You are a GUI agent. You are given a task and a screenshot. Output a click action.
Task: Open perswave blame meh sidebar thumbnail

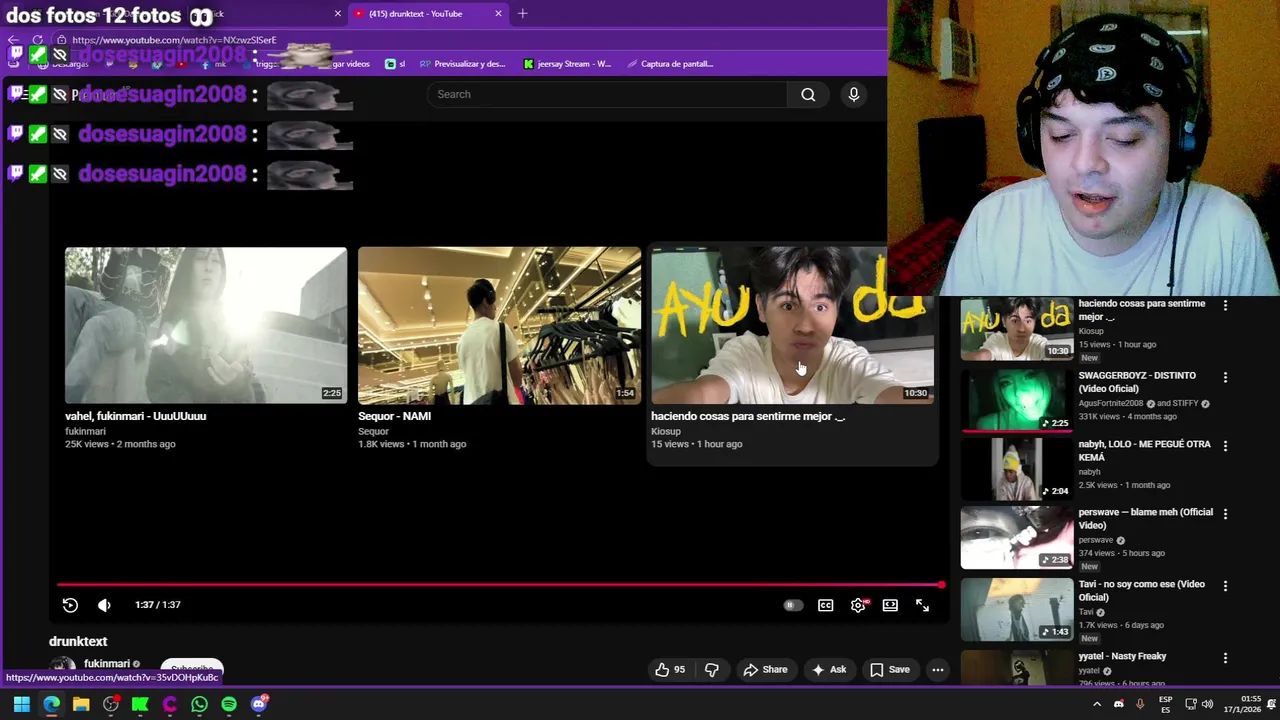[x=1016, y=537]
